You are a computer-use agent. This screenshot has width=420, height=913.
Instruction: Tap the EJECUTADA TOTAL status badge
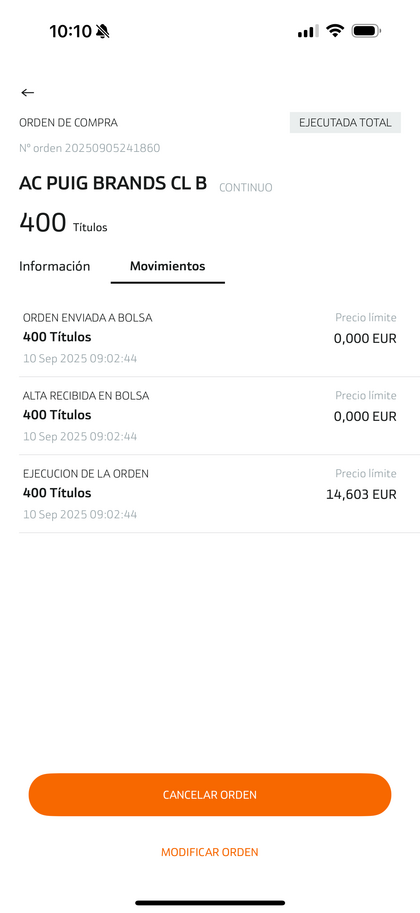click(345, 123)
